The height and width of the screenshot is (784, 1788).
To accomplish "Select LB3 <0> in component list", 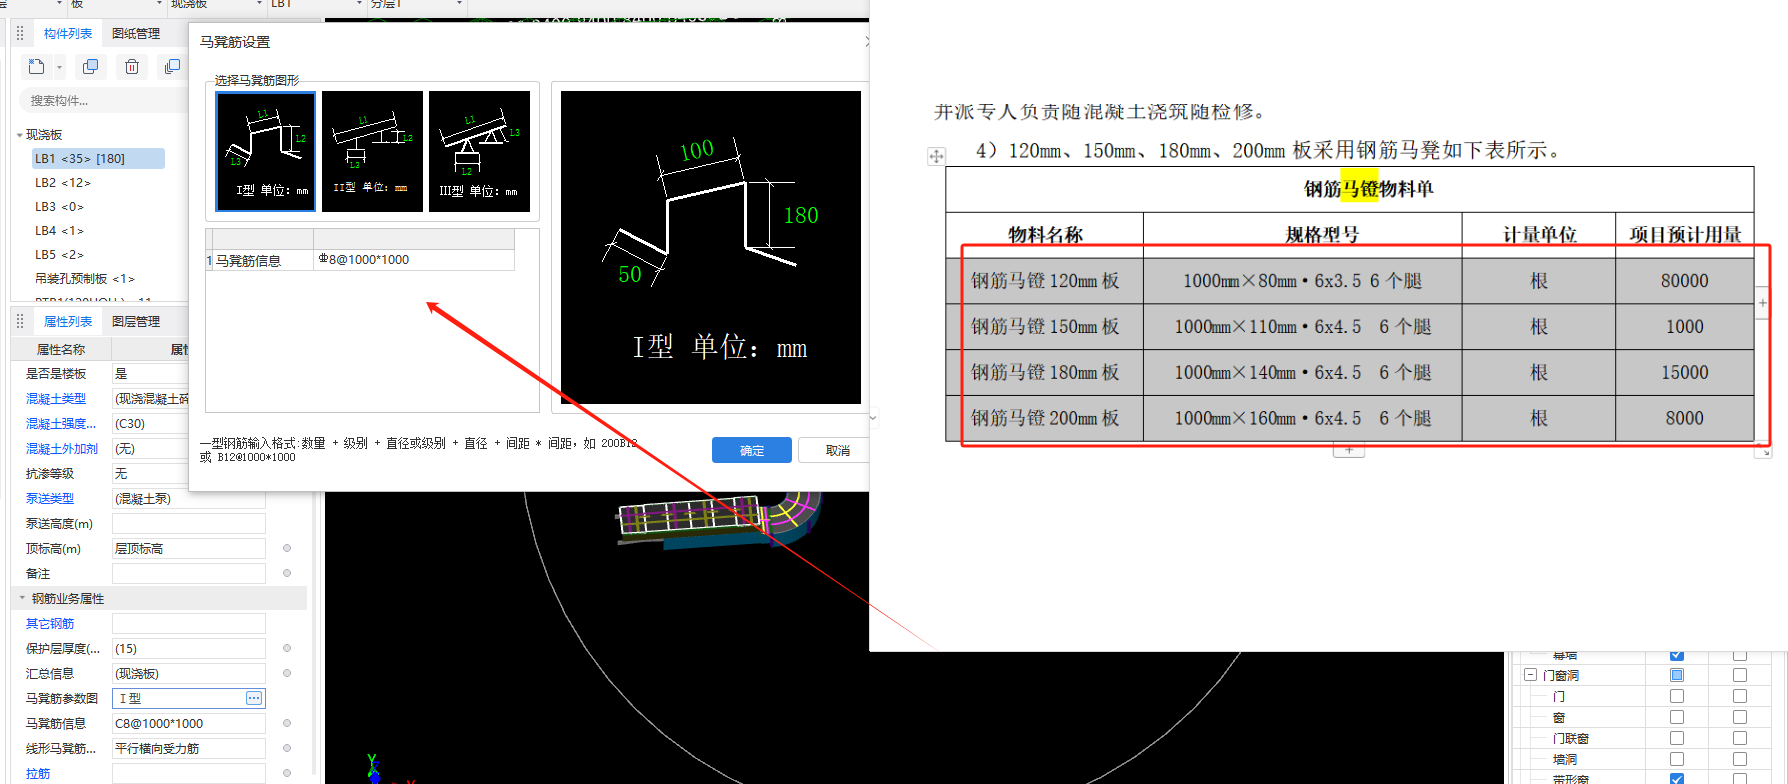I will [x=60, y=207].
